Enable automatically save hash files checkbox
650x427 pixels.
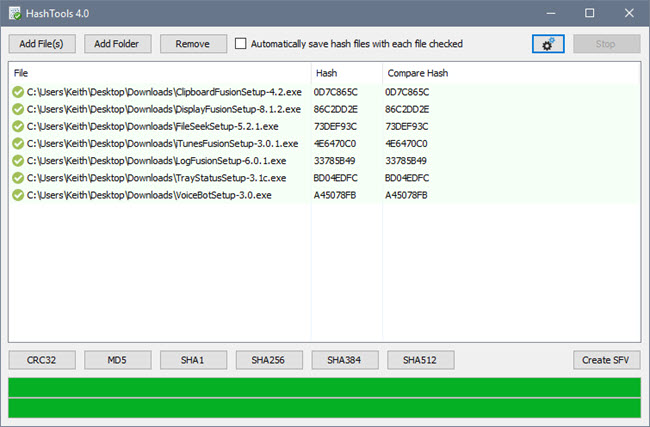(240, 44)
